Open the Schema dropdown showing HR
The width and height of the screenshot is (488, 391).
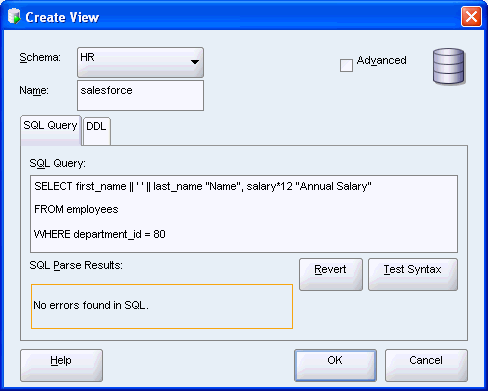click(140, 62)
